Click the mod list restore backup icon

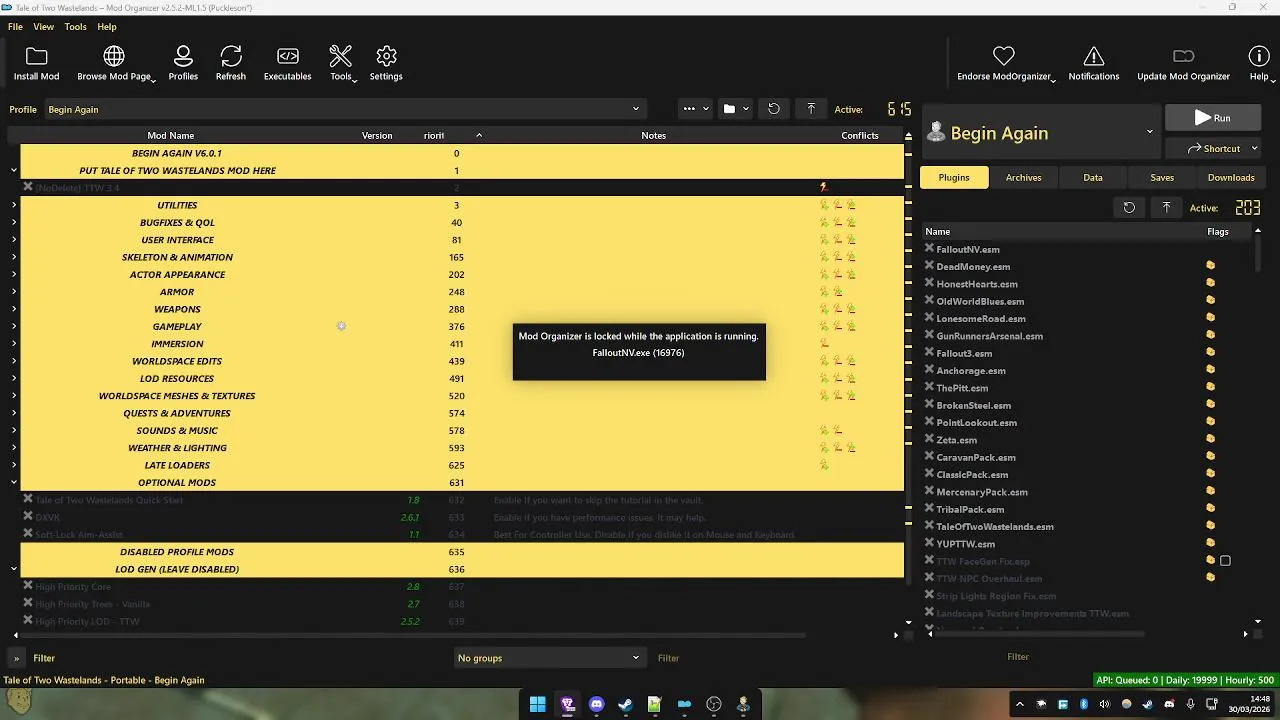pos(773,109)
